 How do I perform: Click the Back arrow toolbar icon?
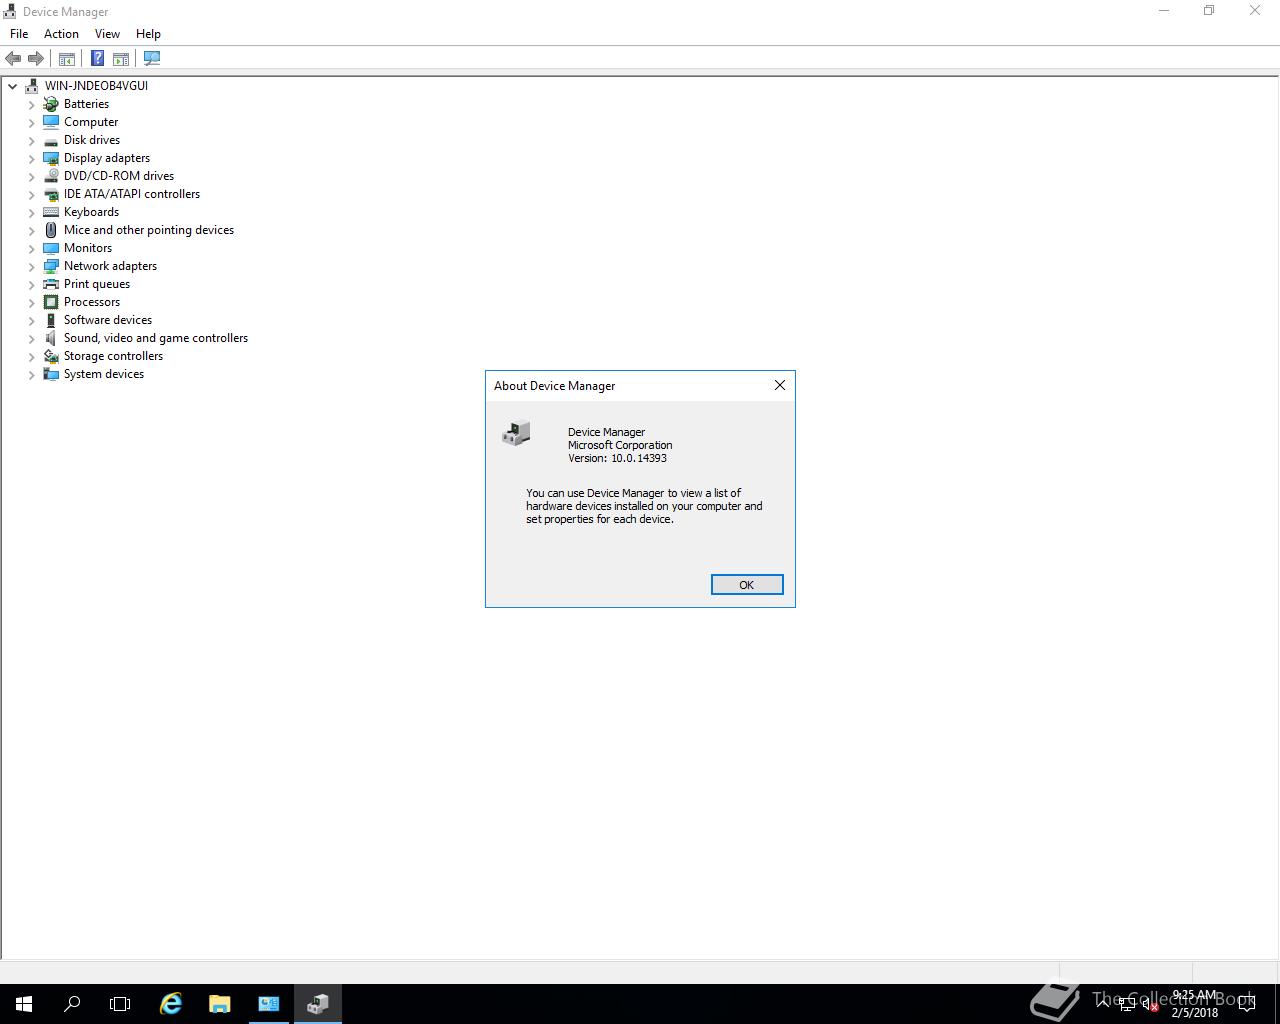pos(13,59)
